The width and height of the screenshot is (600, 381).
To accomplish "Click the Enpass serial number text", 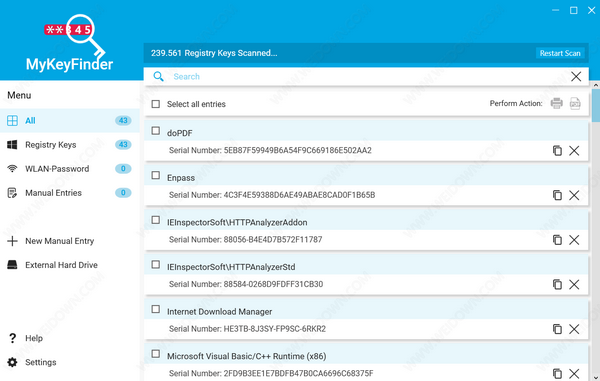I will (x=299, y=195).
